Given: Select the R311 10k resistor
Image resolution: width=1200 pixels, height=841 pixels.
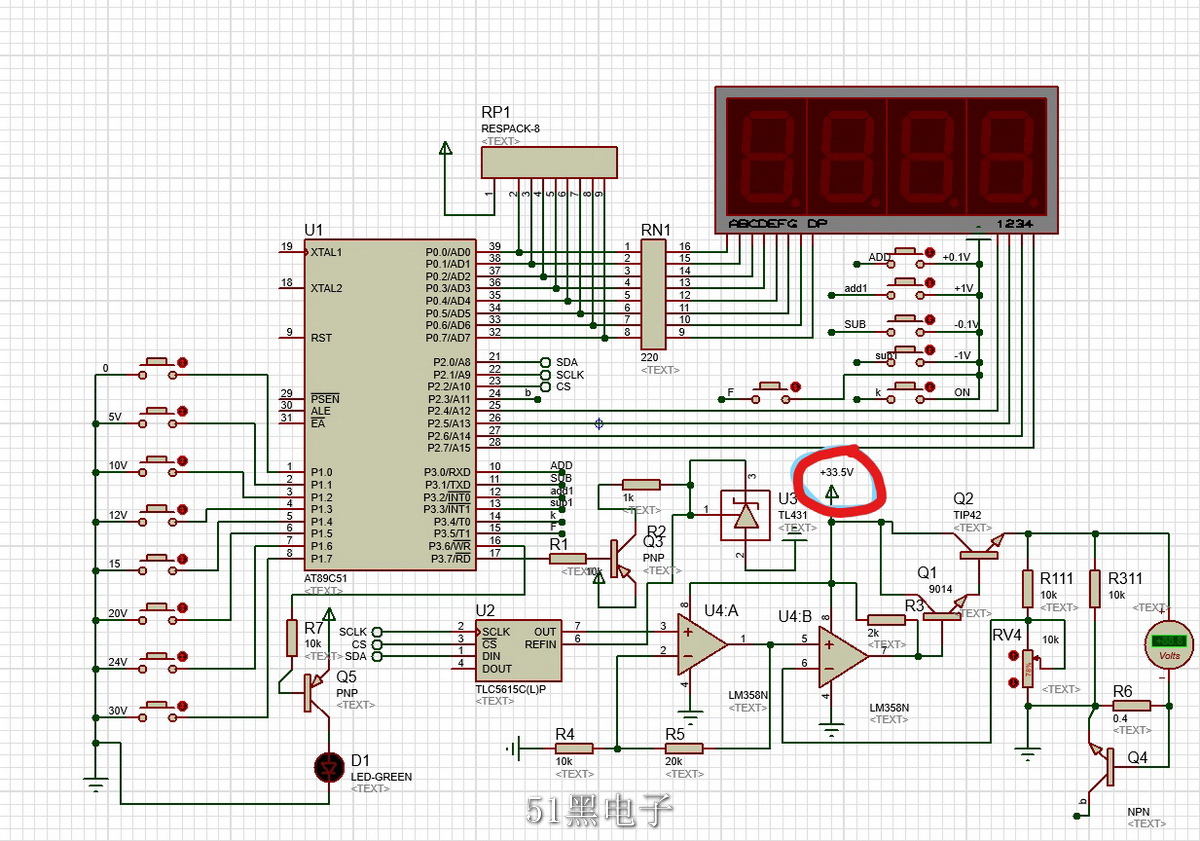Looking at the screenshot, I should point(1095,588).
